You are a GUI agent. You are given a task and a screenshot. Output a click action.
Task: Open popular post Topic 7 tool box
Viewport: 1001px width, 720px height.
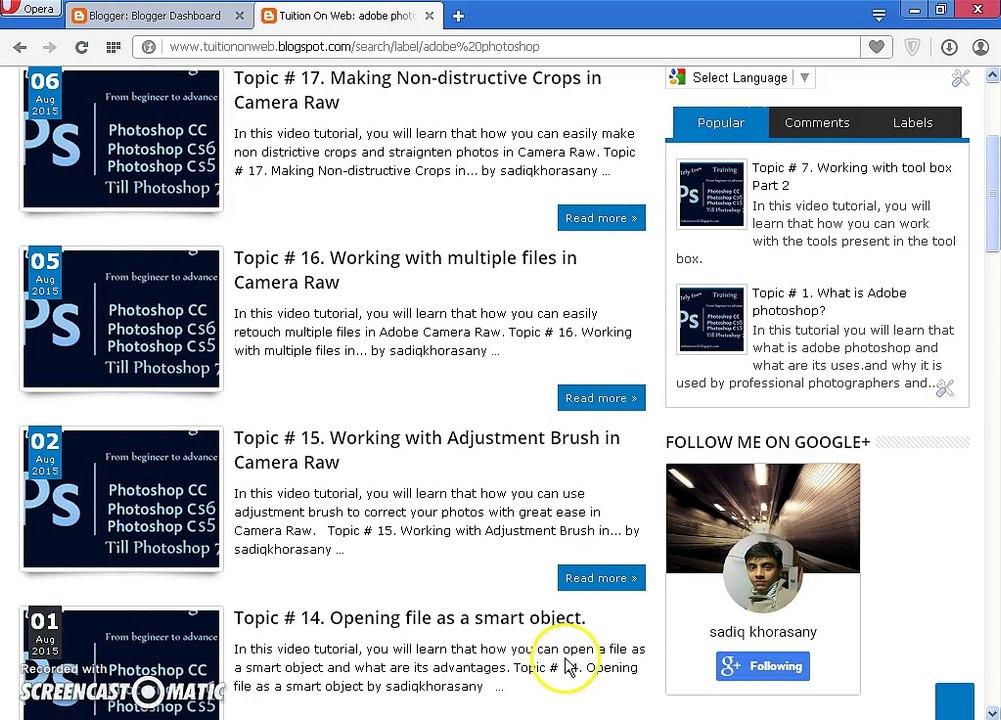pyautogui.click(x=852, y=176)
